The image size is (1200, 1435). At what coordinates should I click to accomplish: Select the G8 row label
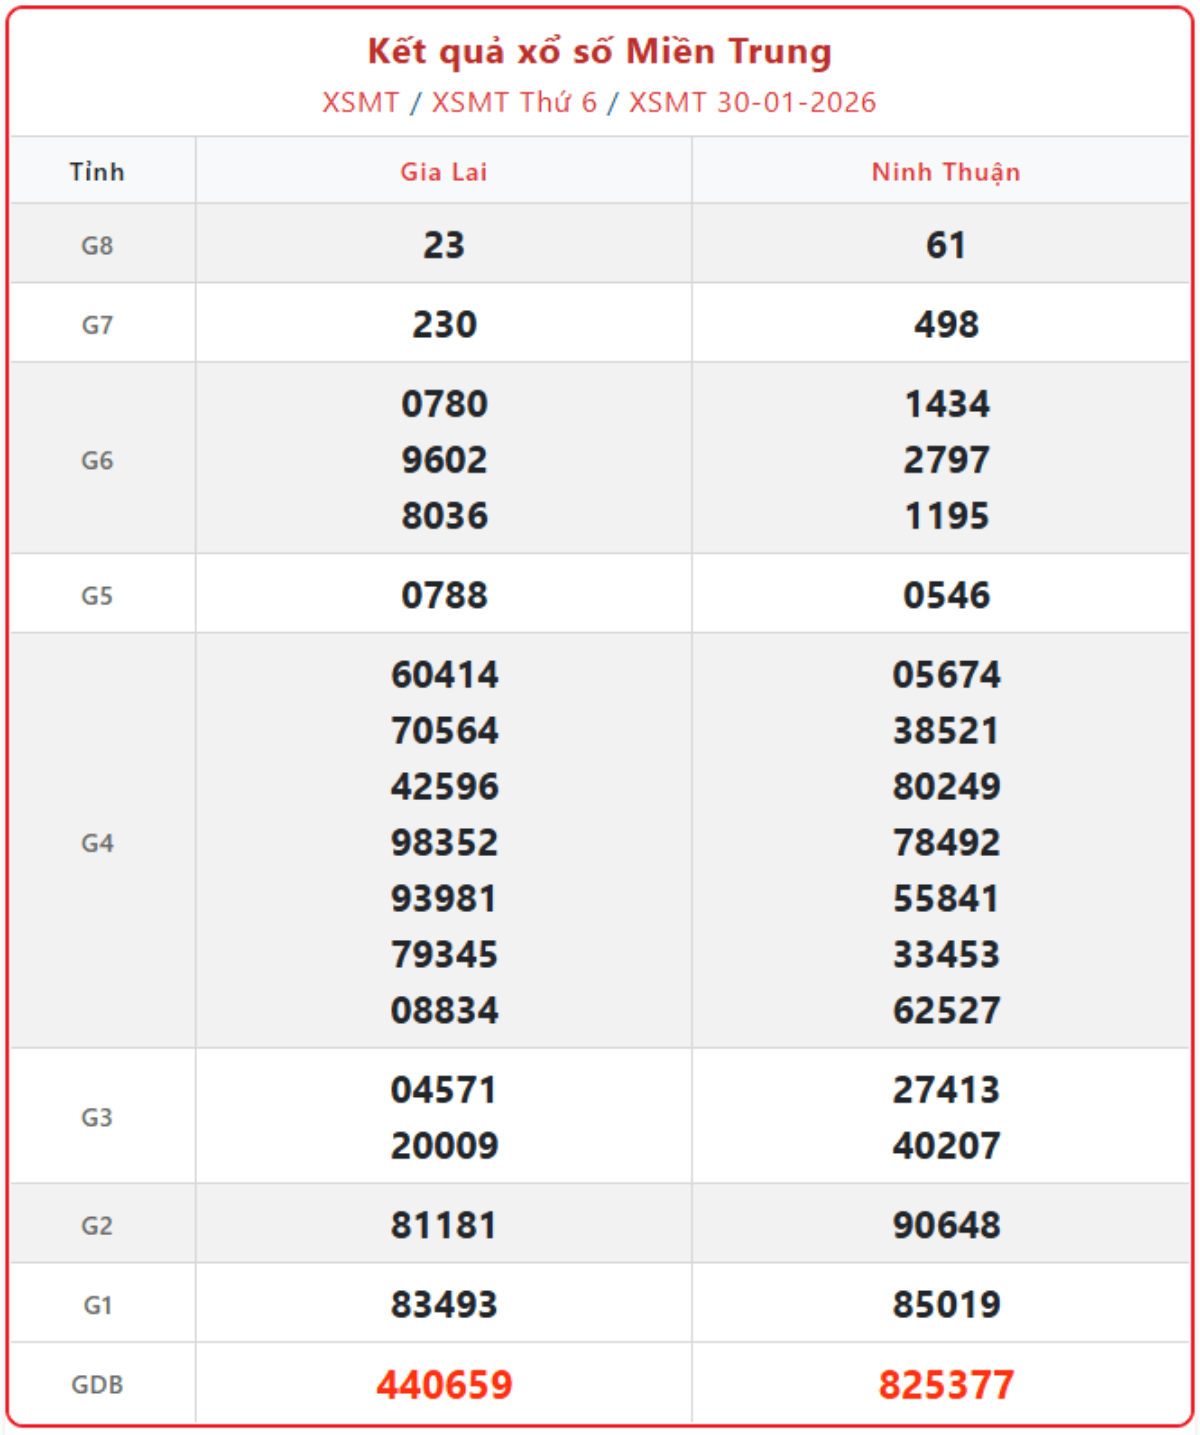pos(97,246)
